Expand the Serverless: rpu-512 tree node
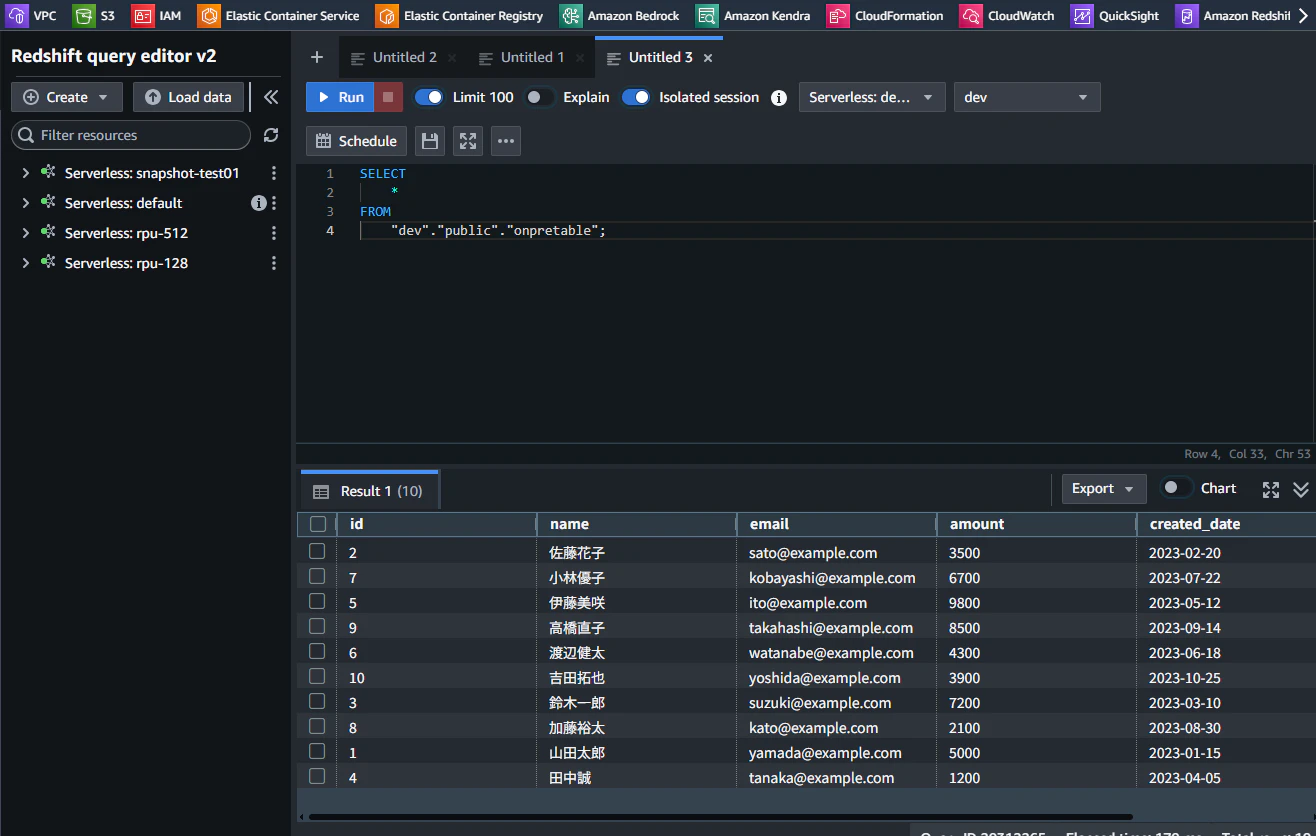The image size is (1316, 836). tap(26, 233)
